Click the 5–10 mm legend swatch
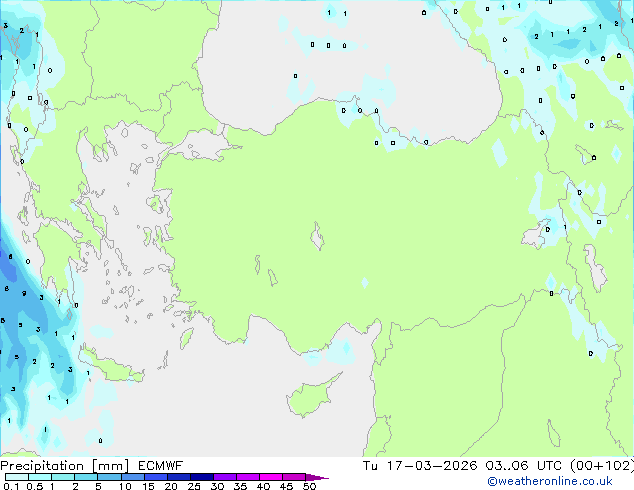 coord(109,477)
